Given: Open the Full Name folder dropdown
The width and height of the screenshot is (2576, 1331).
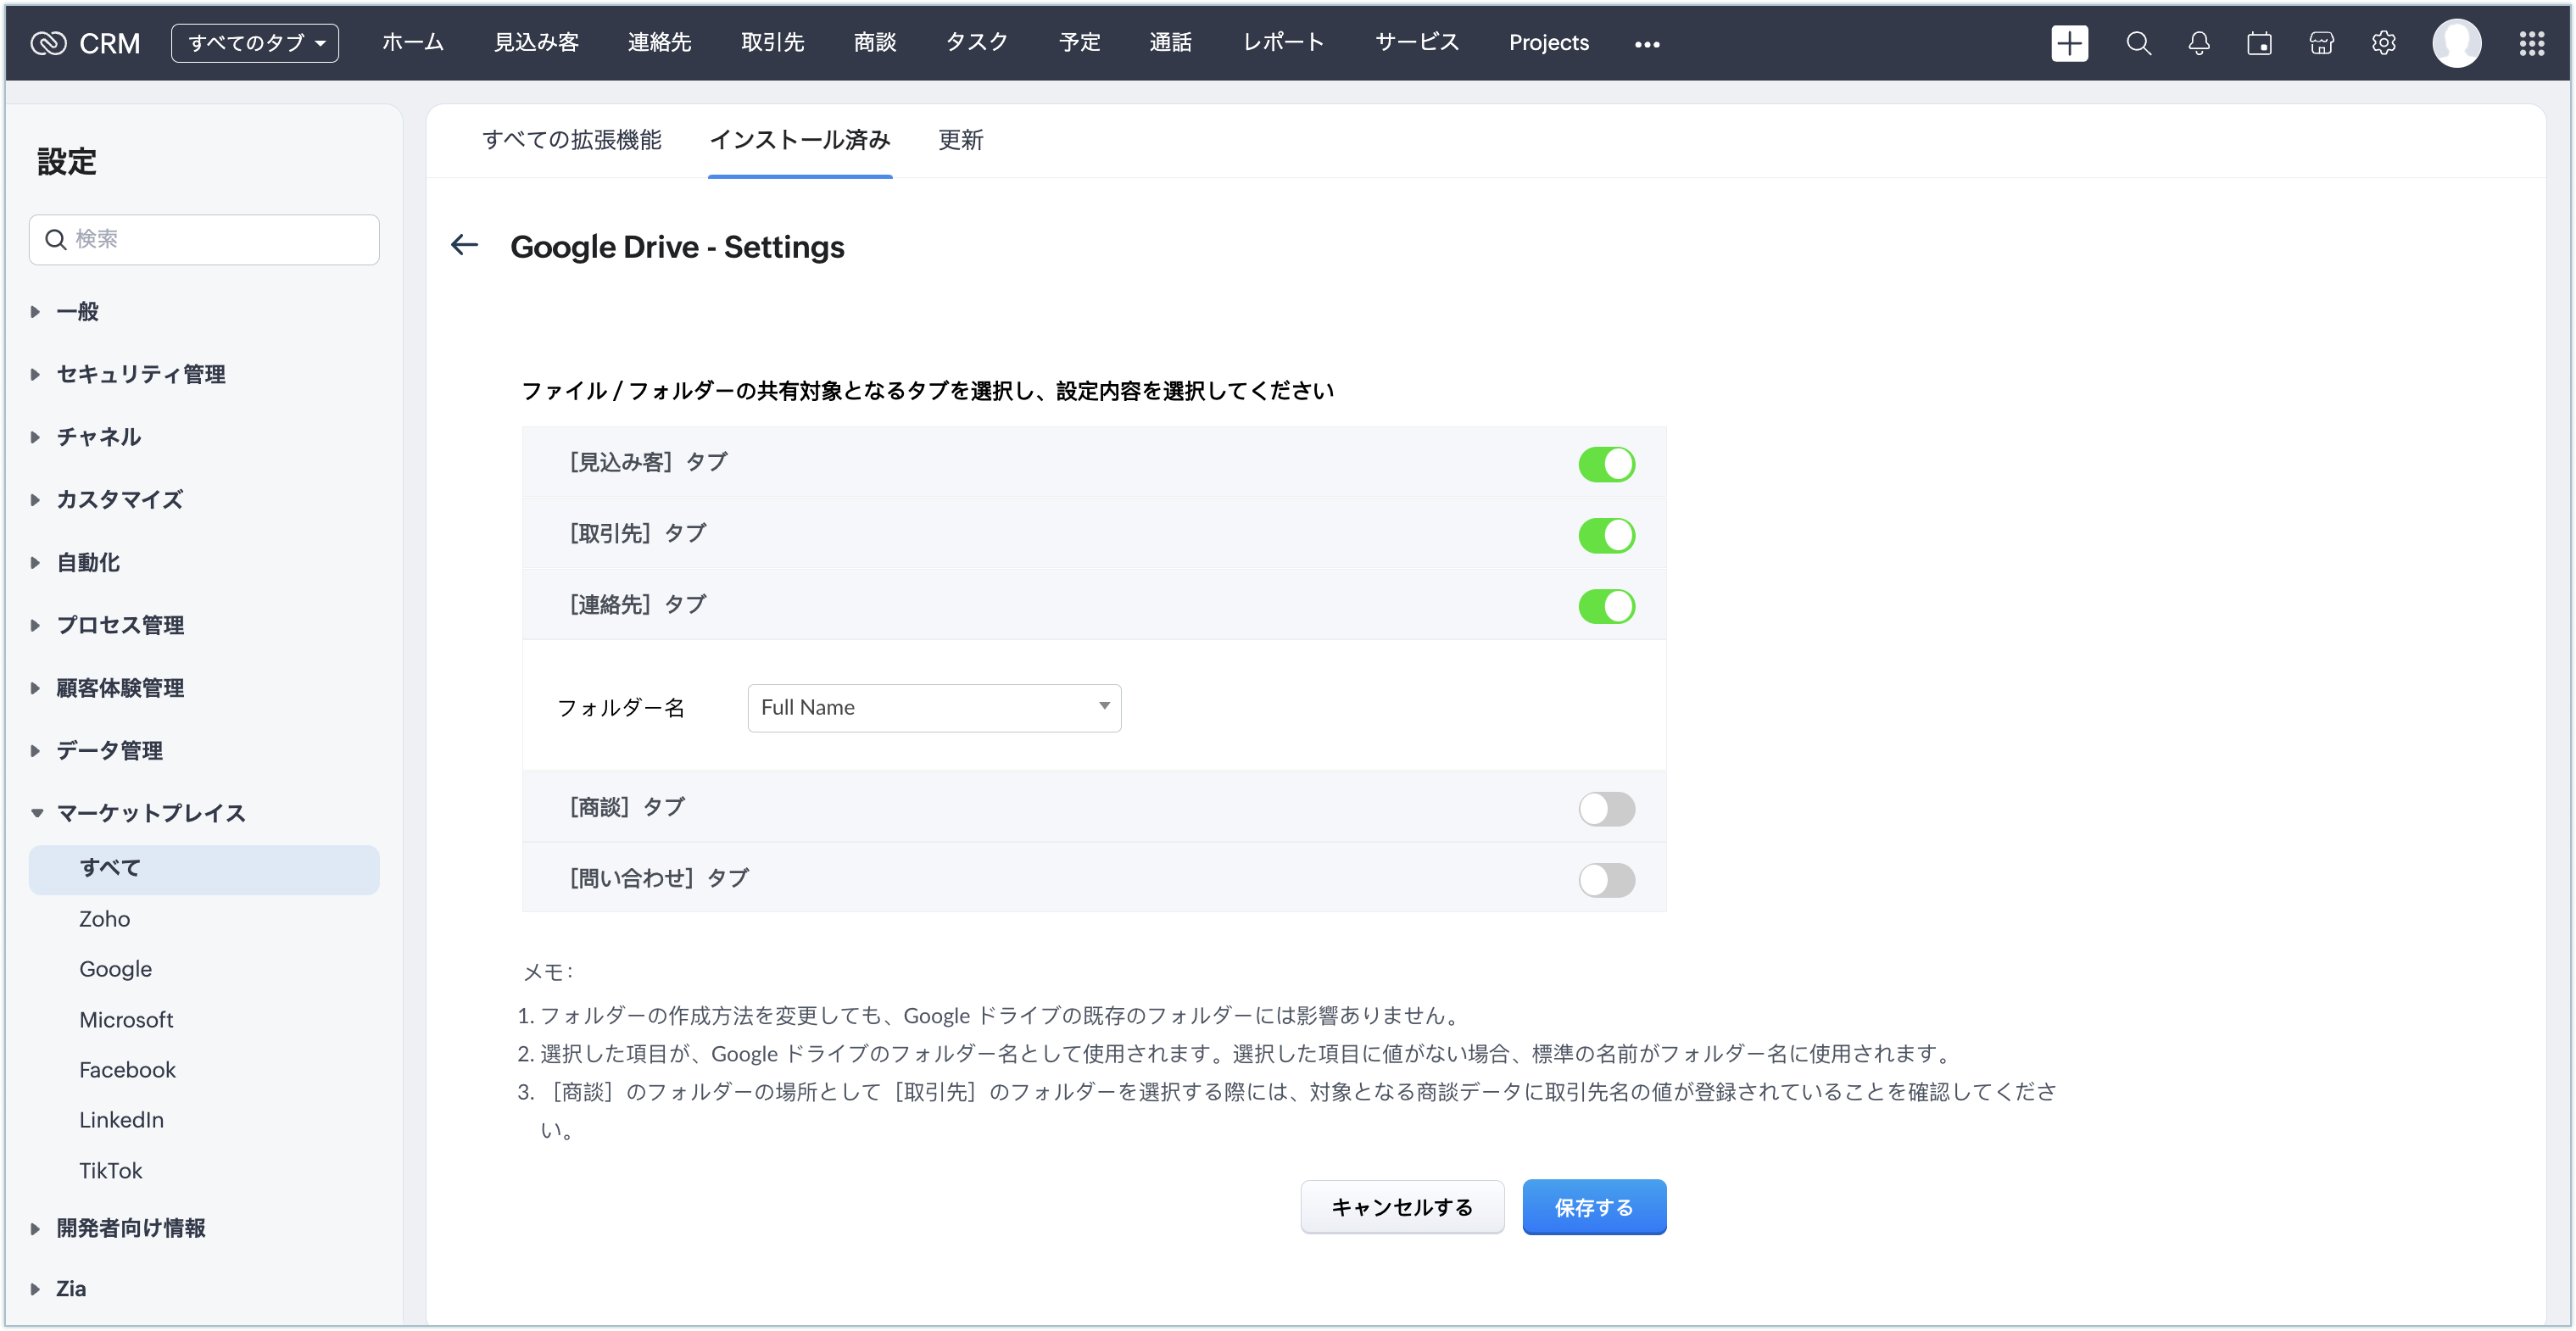Looking at the screenshot, I should tap(934, 707).
